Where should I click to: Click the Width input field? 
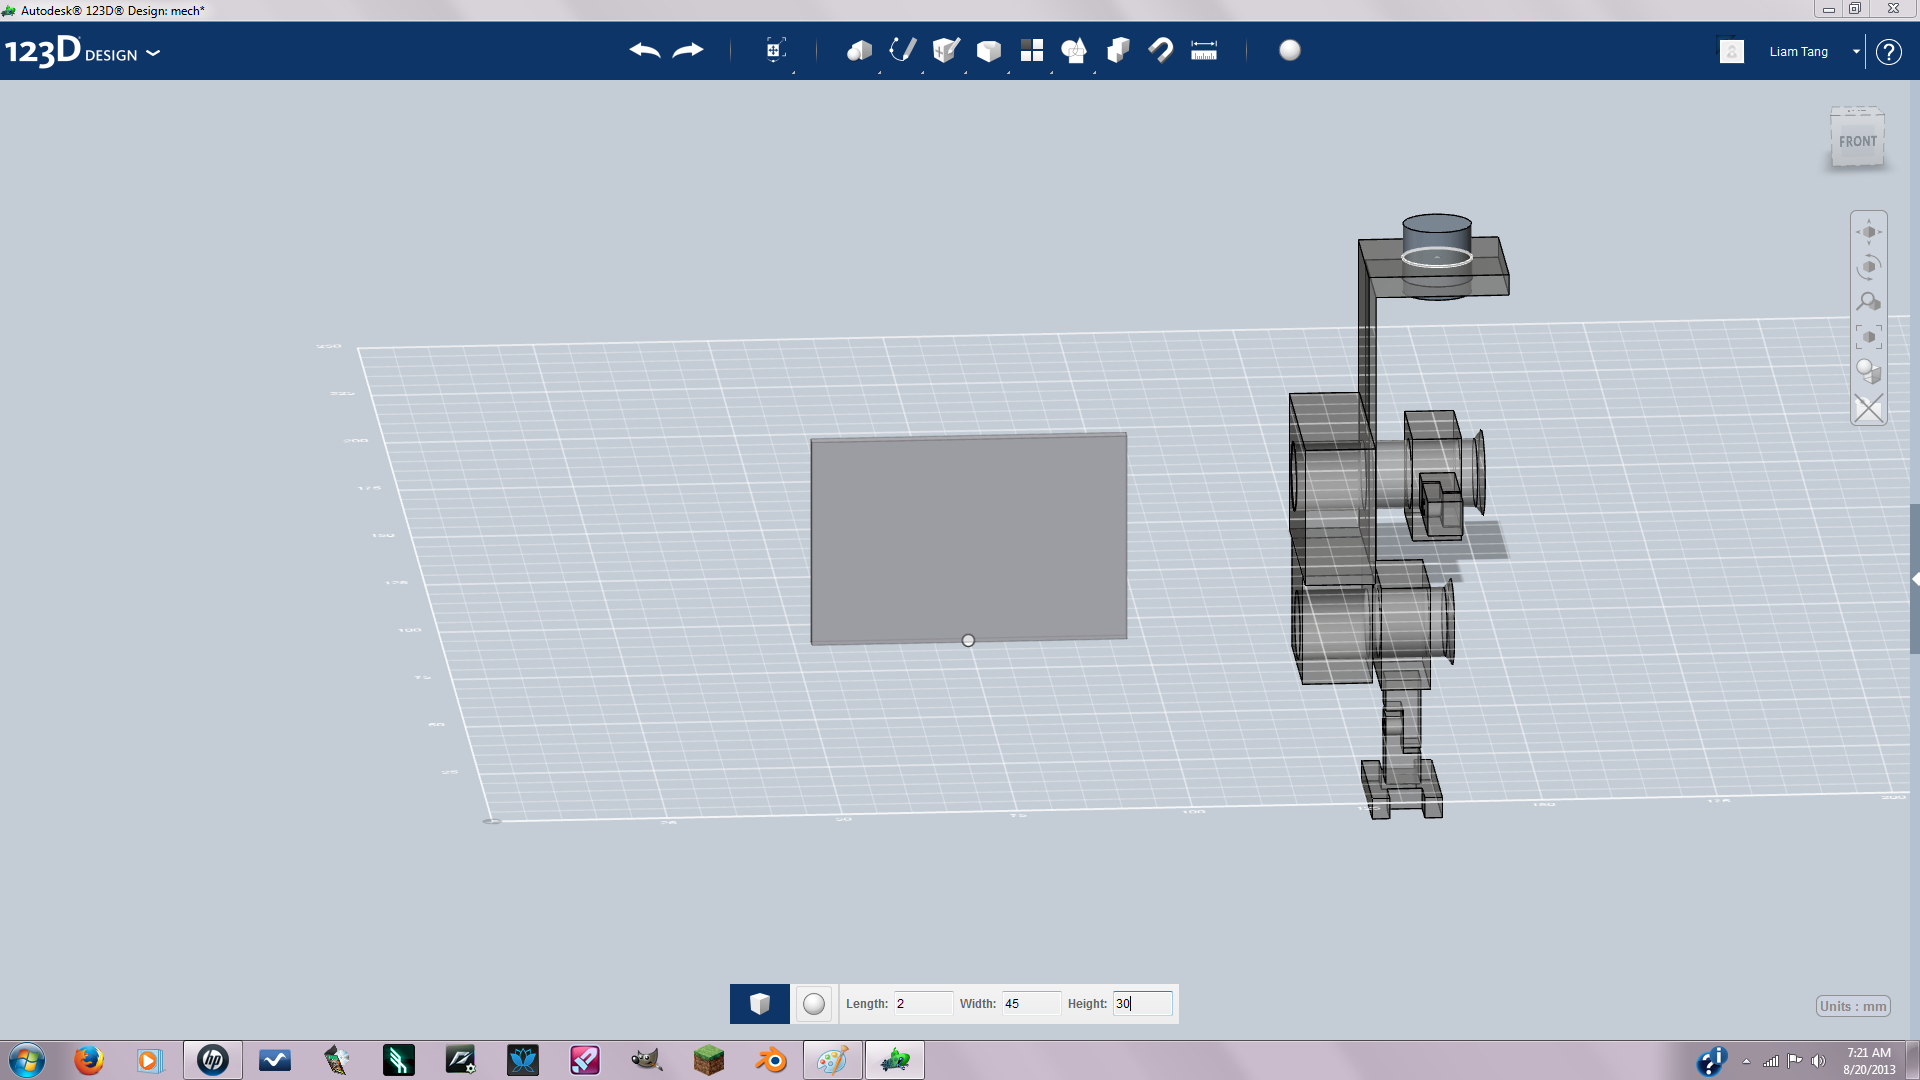click(1031, 1003)
